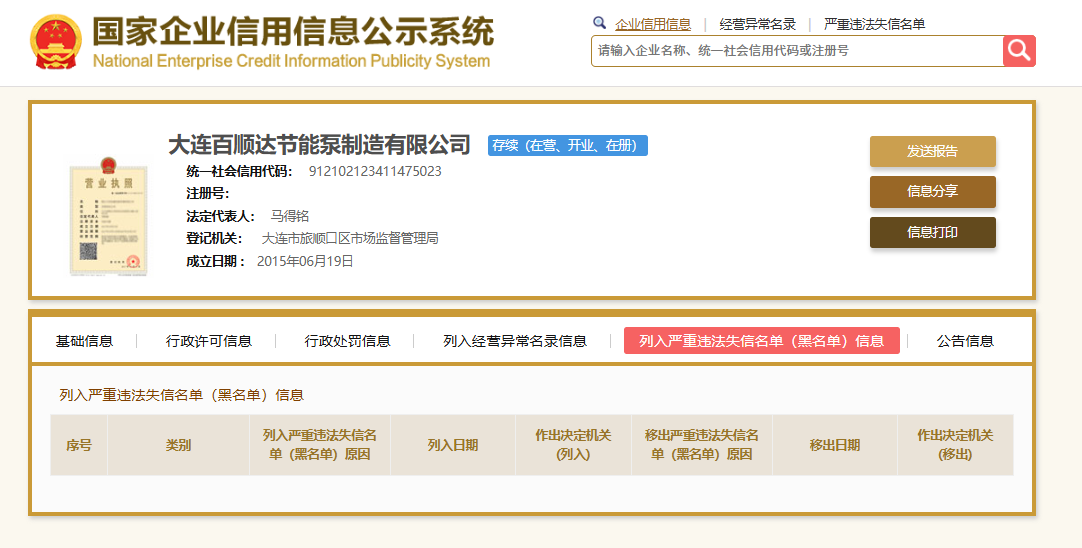Viewport: 1082px width, 548px height.
Task: Click the legal representative name 马得铭
Action: click(x=289, y=216)
